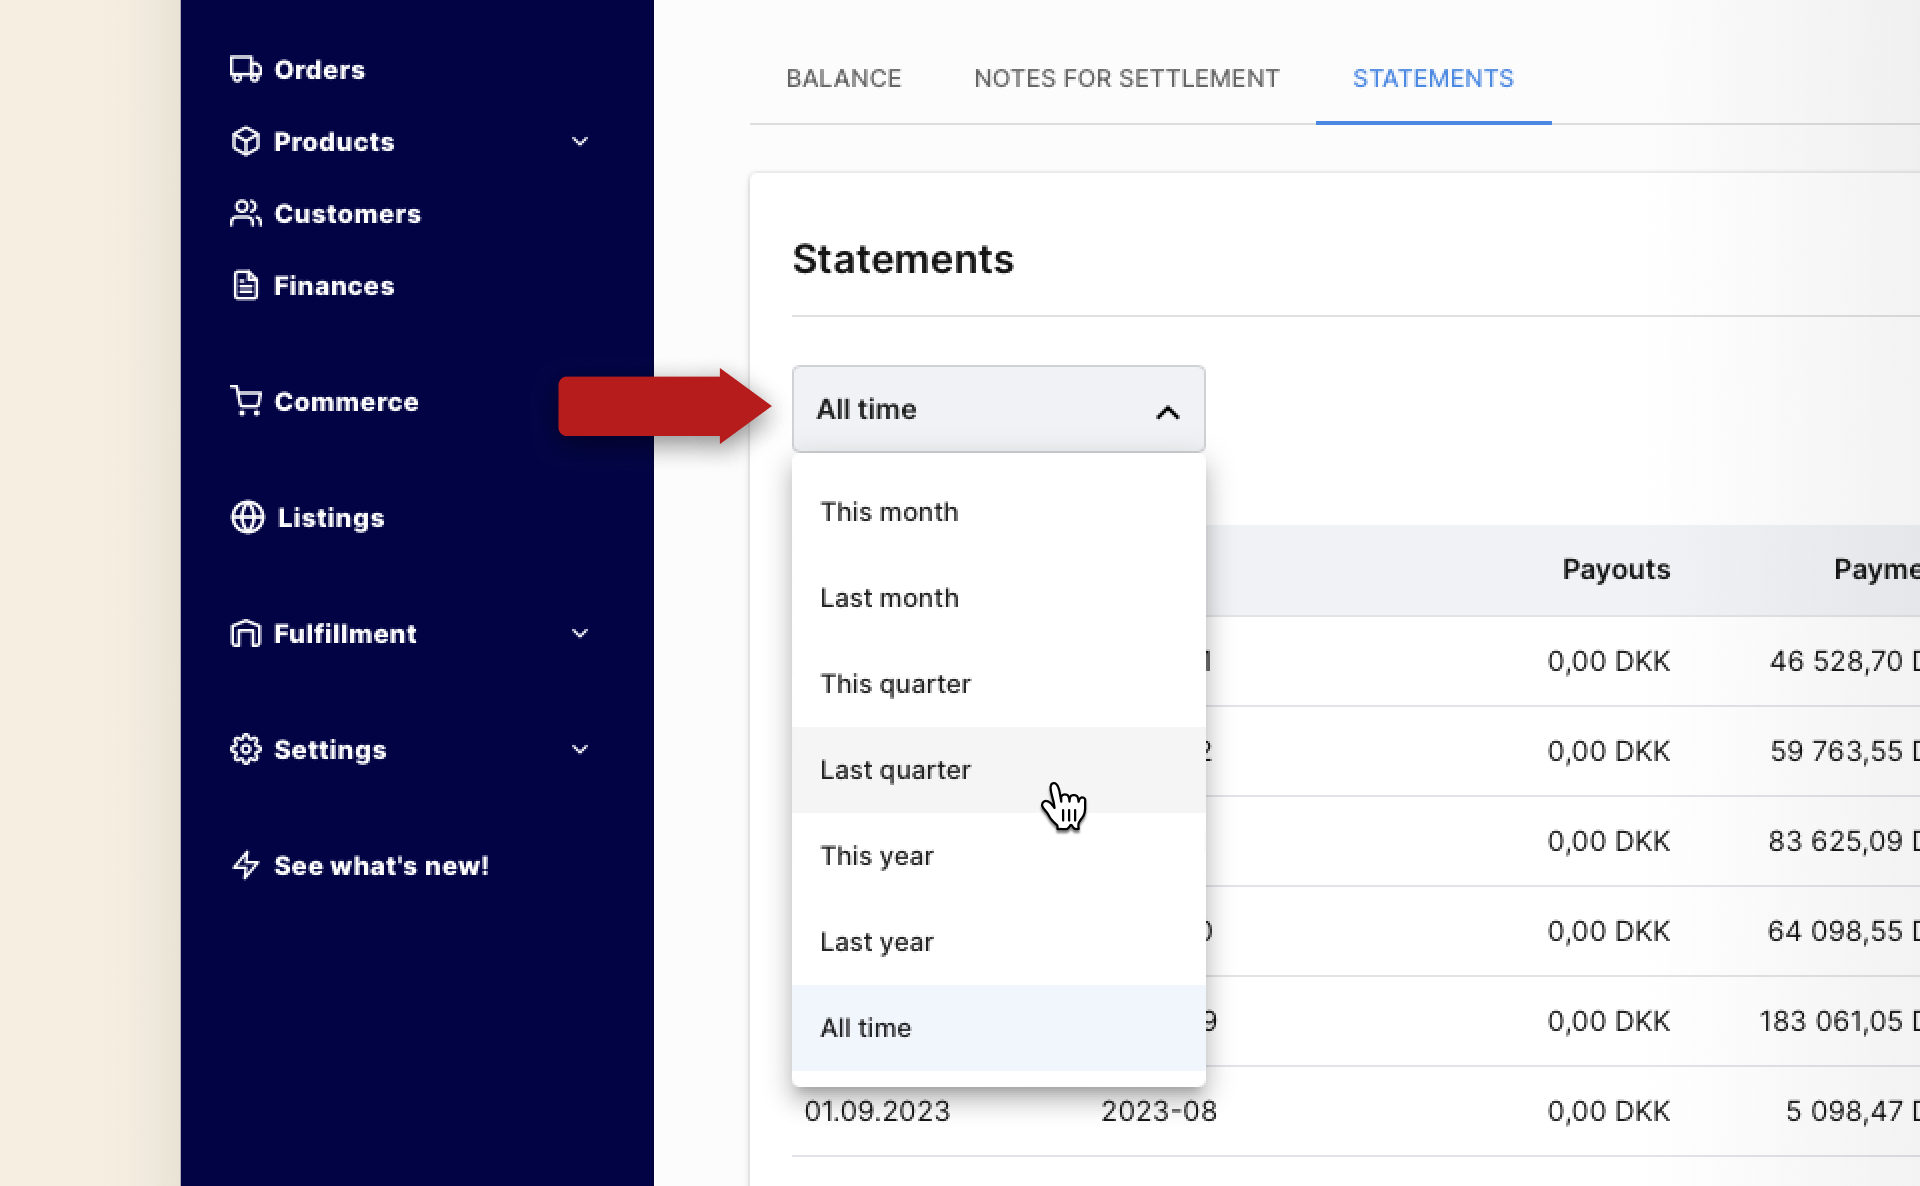Pick This year in the period list
This screenshot has height=1186, width=1920.
click(x=998, y=856)
